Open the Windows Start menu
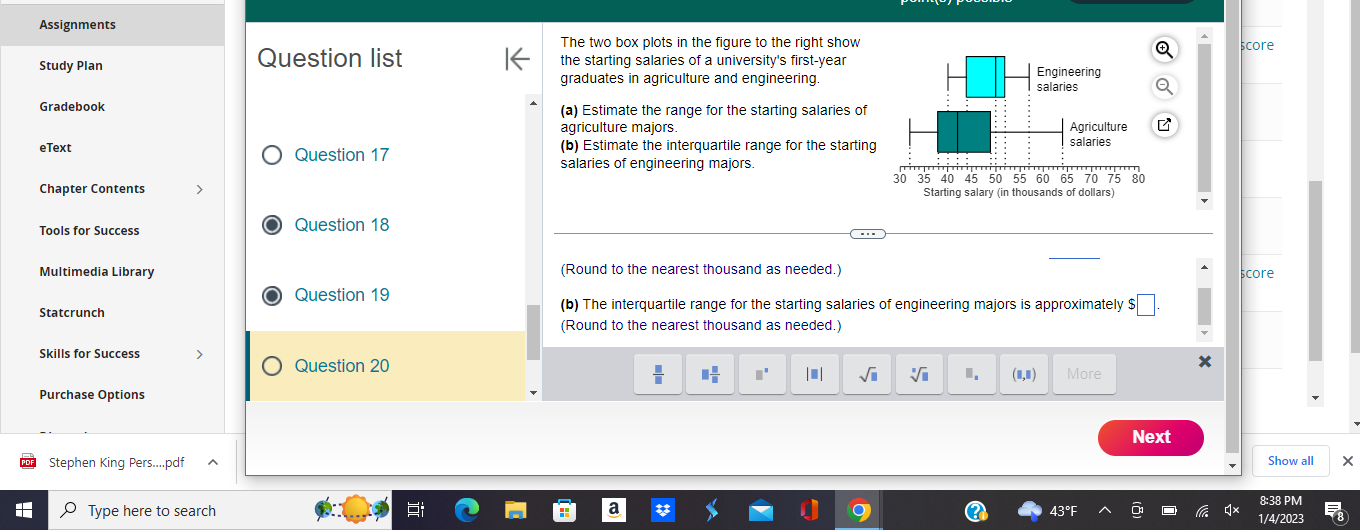The height and width of the screenshot is (530, 1360). coord(23,511)
